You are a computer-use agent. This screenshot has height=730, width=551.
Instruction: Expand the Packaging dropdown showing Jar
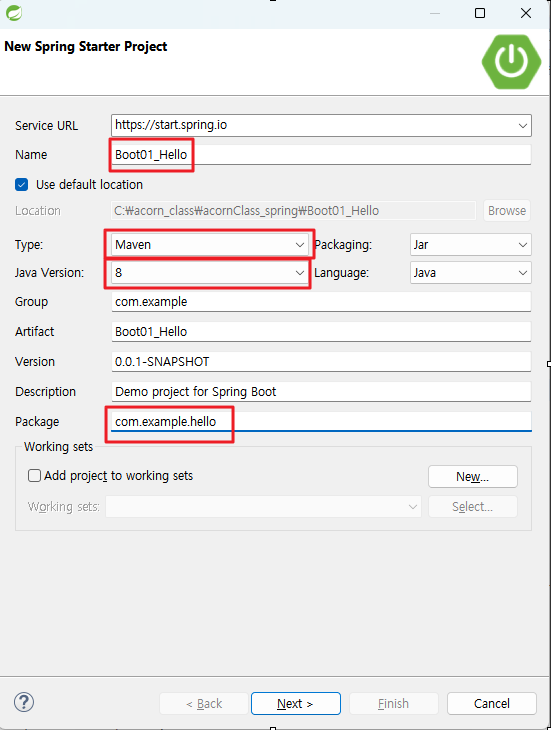[x=470, y=245]
